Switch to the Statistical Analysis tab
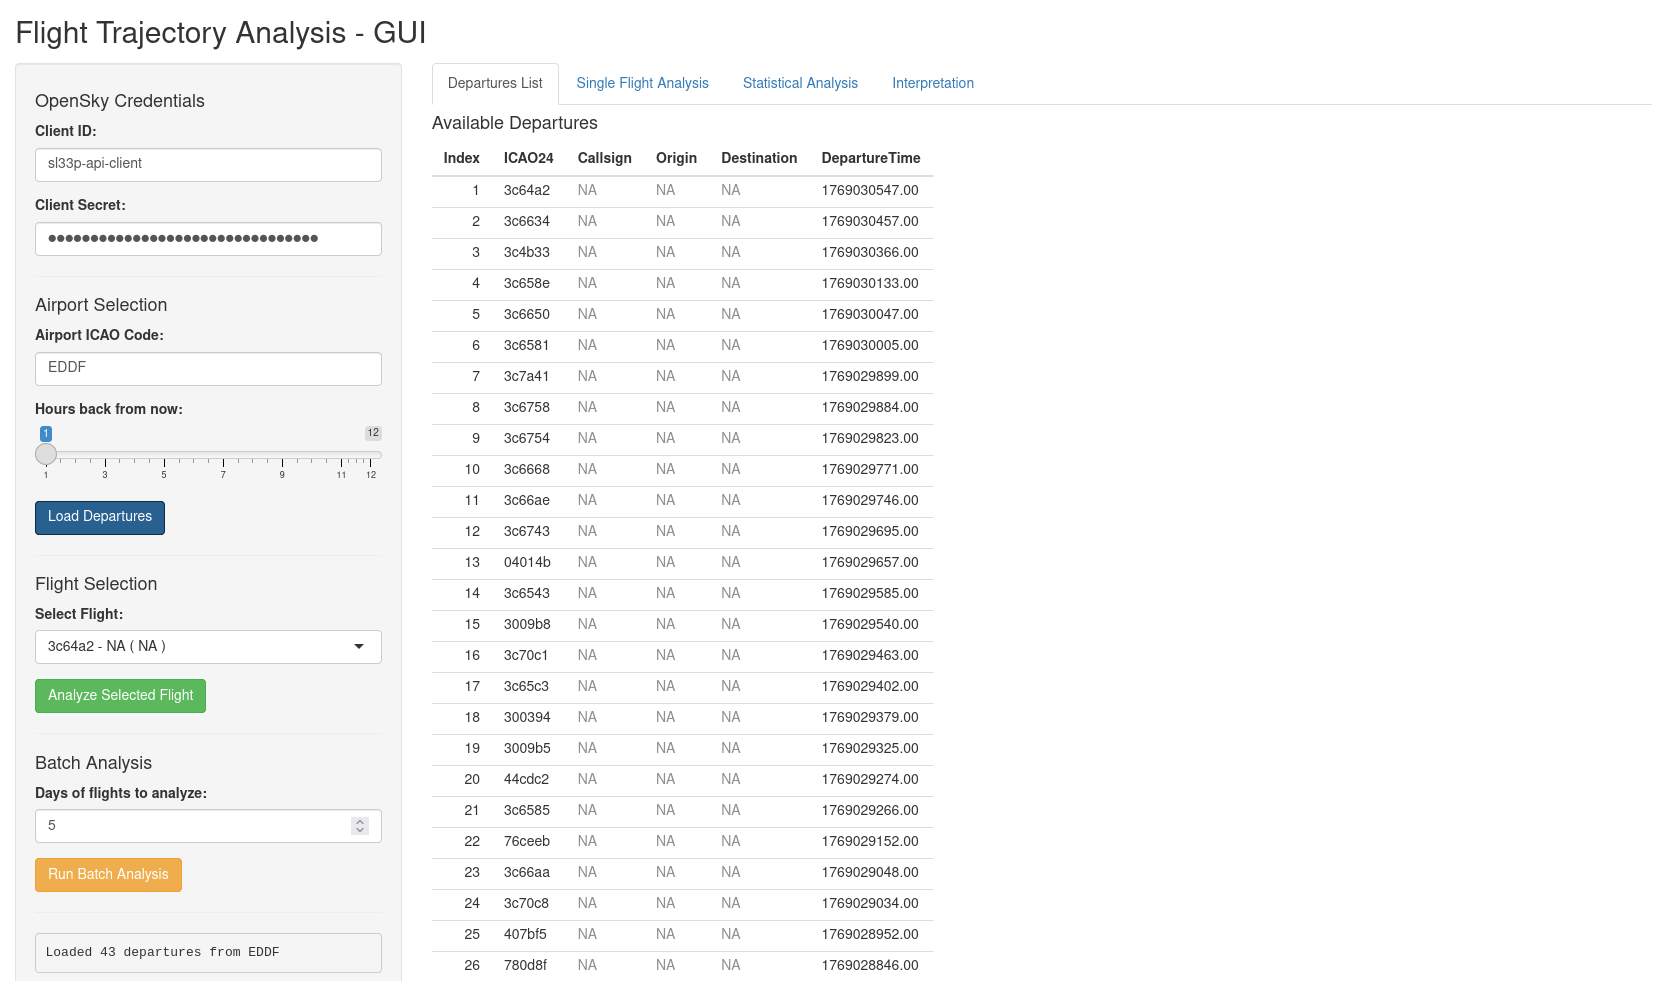 [x=800, y=83]
